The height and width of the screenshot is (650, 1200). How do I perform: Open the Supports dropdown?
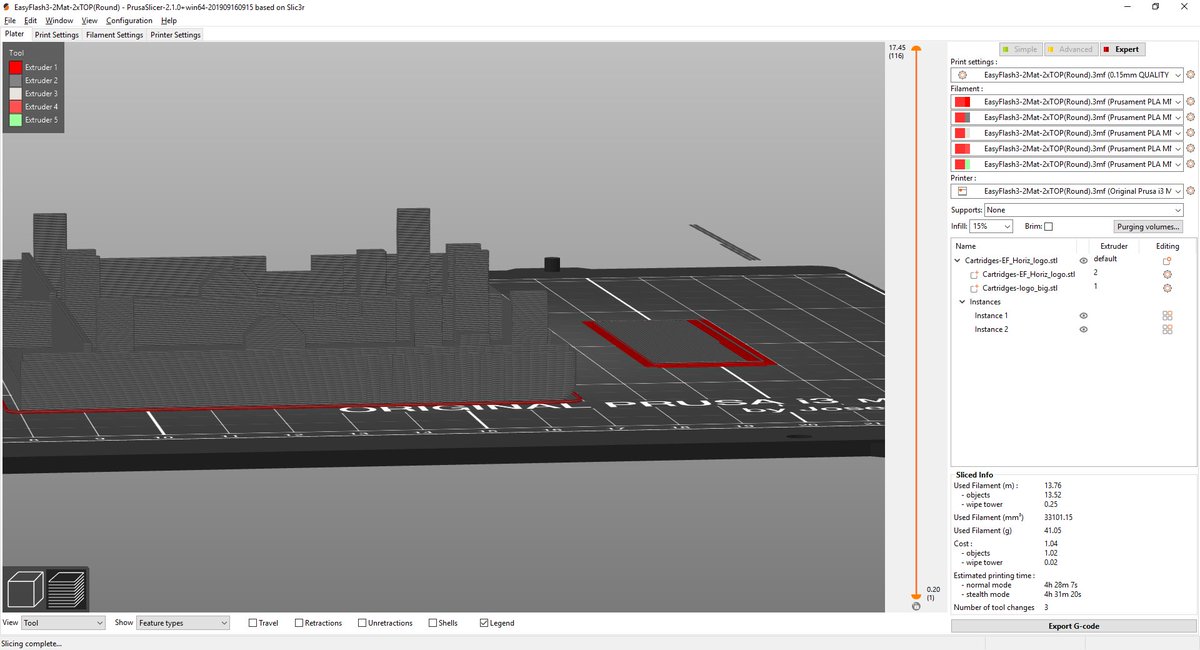pyautogui.click(x=1084, y=210)
